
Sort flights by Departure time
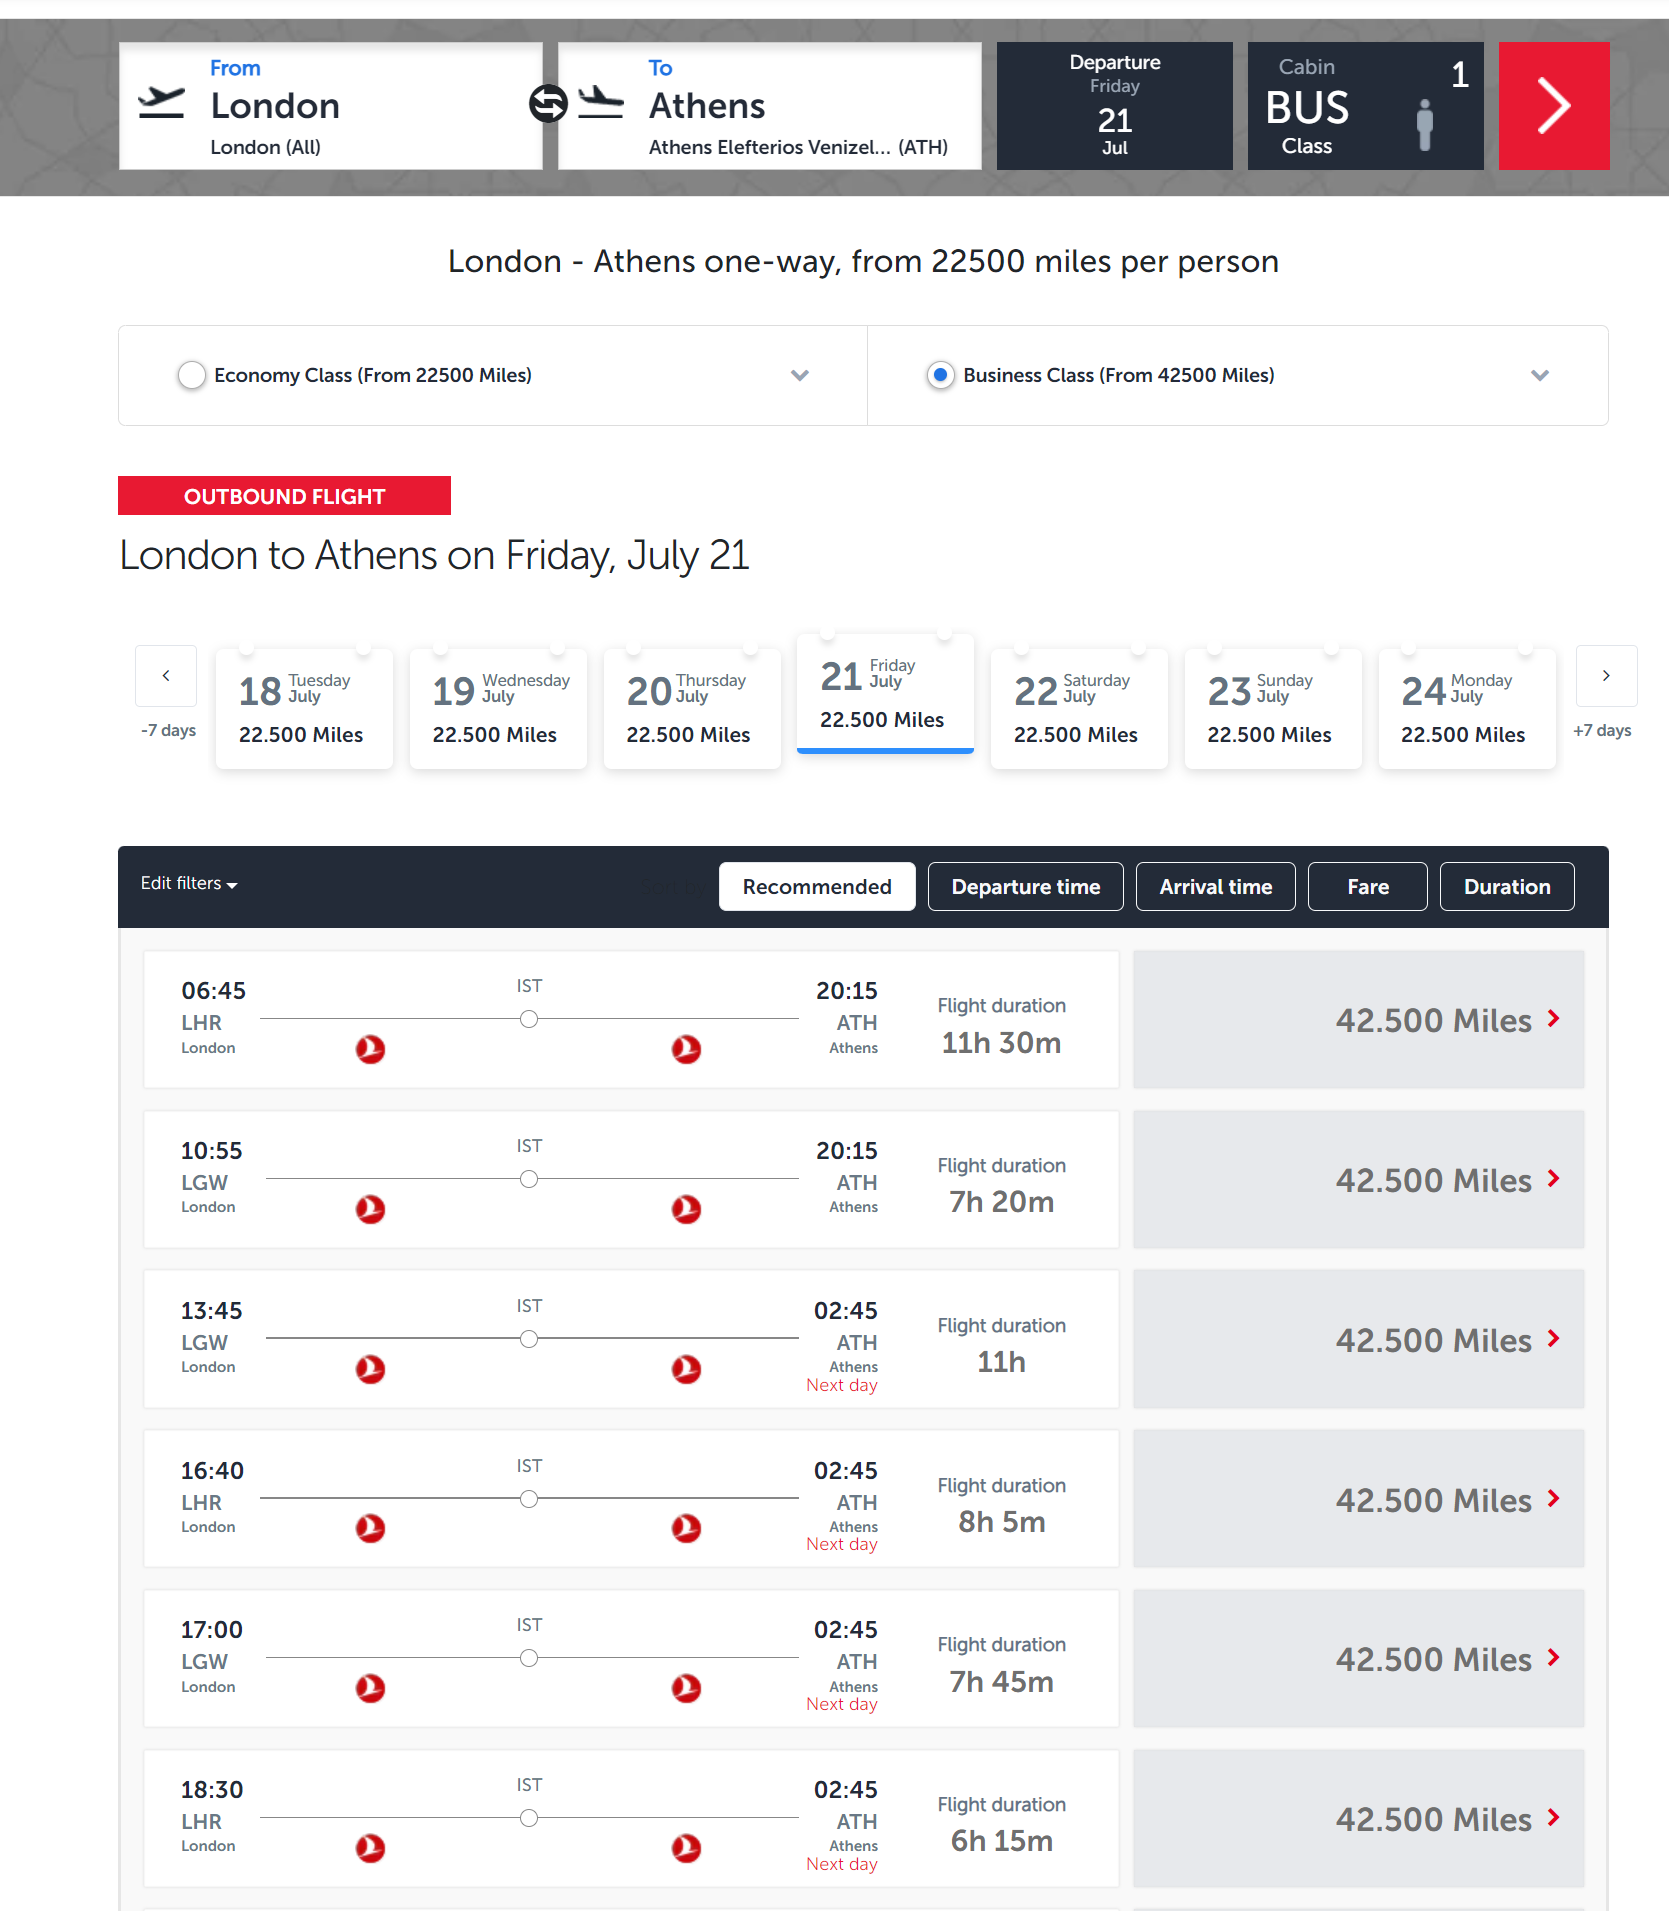[1025, 887]
